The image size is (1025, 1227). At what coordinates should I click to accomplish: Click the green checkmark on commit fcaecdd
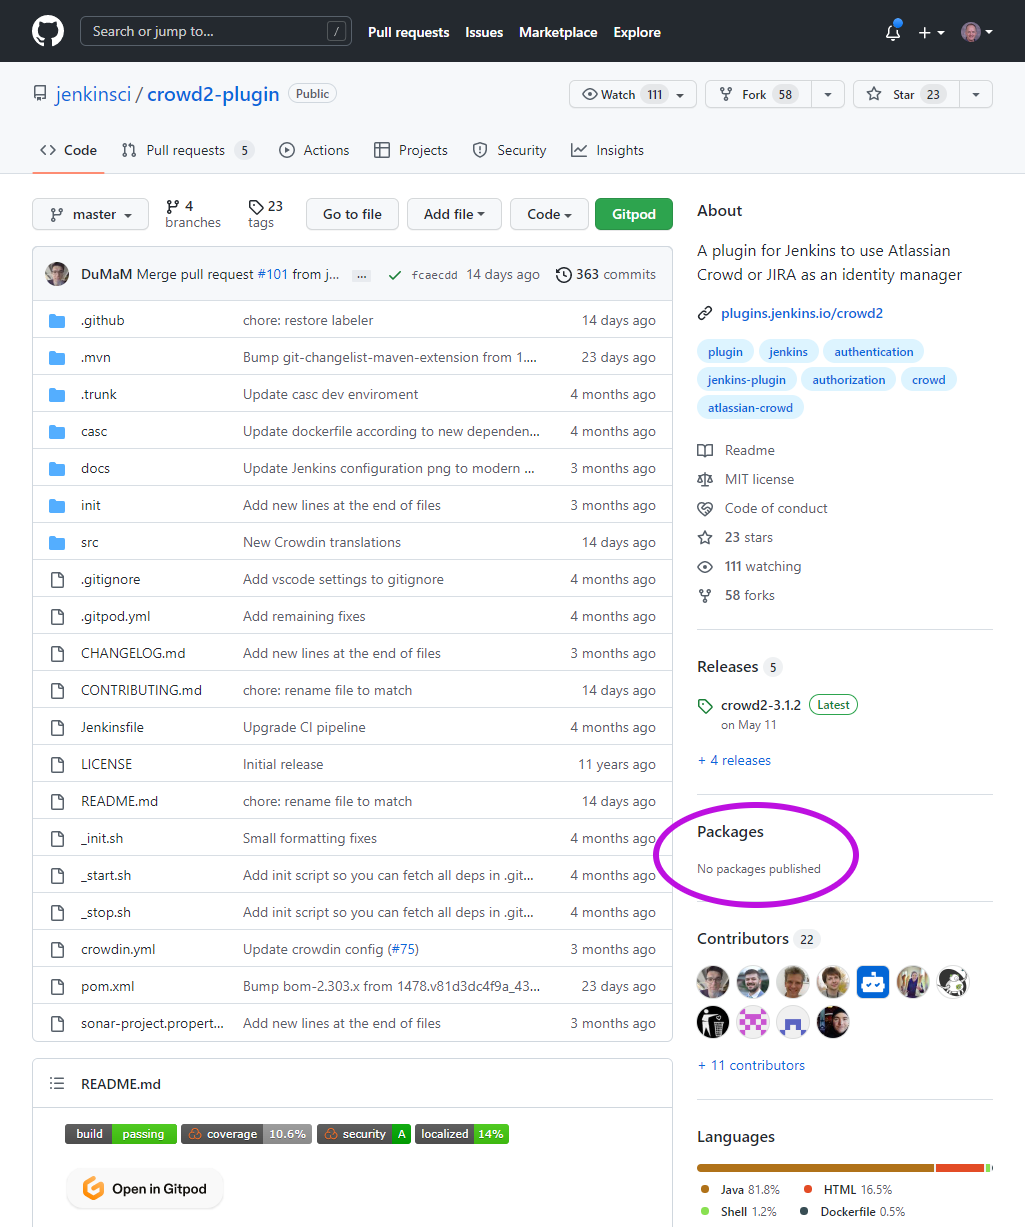[394, 274]
